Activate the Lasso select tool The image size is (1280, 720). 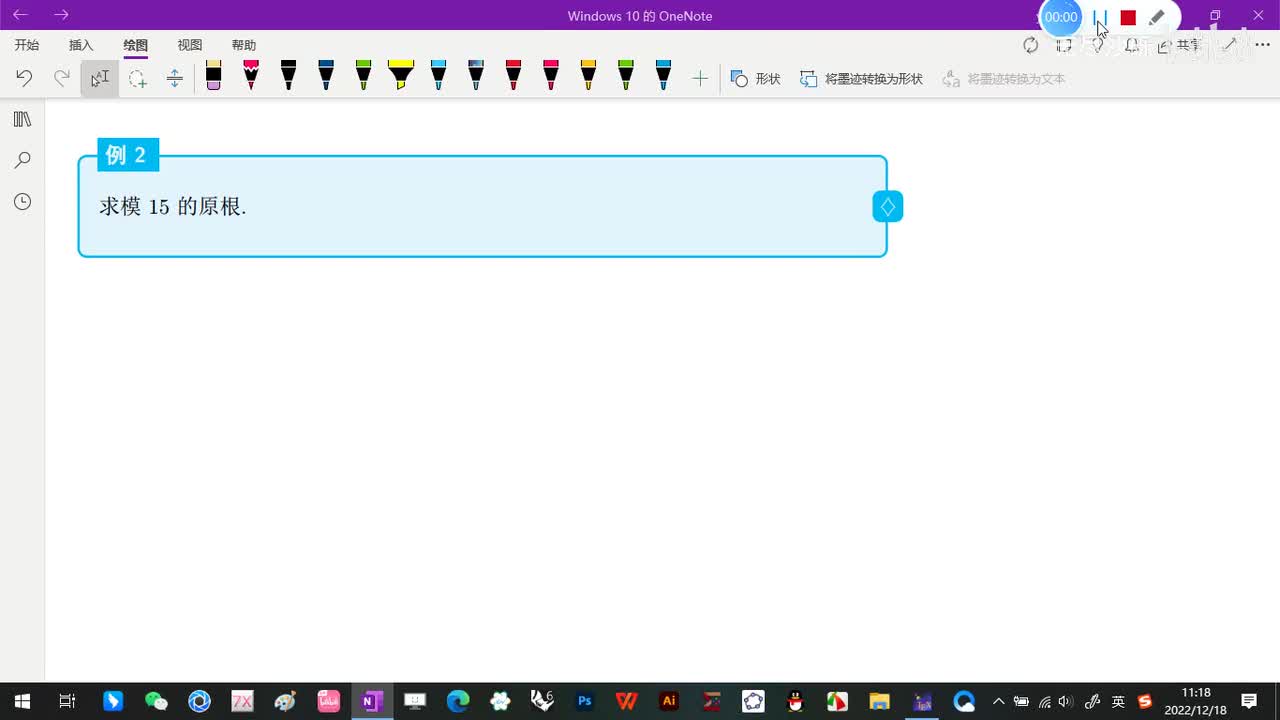click(138, 78)
